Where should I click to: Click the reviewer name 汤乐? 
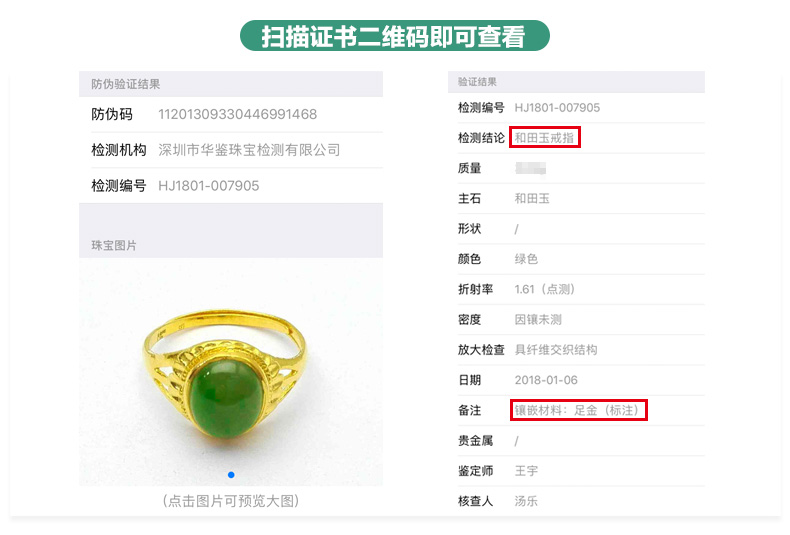526,501
